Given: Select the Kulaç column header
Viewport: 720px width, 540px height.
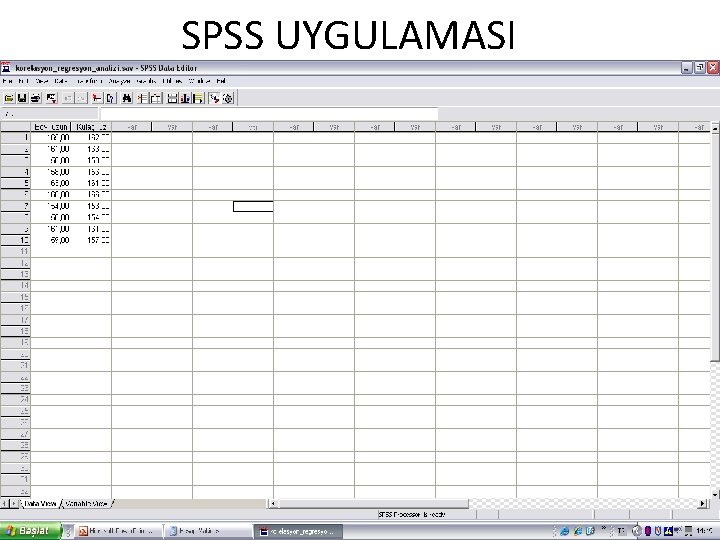Looking at the screenshot, I should 91,127.
